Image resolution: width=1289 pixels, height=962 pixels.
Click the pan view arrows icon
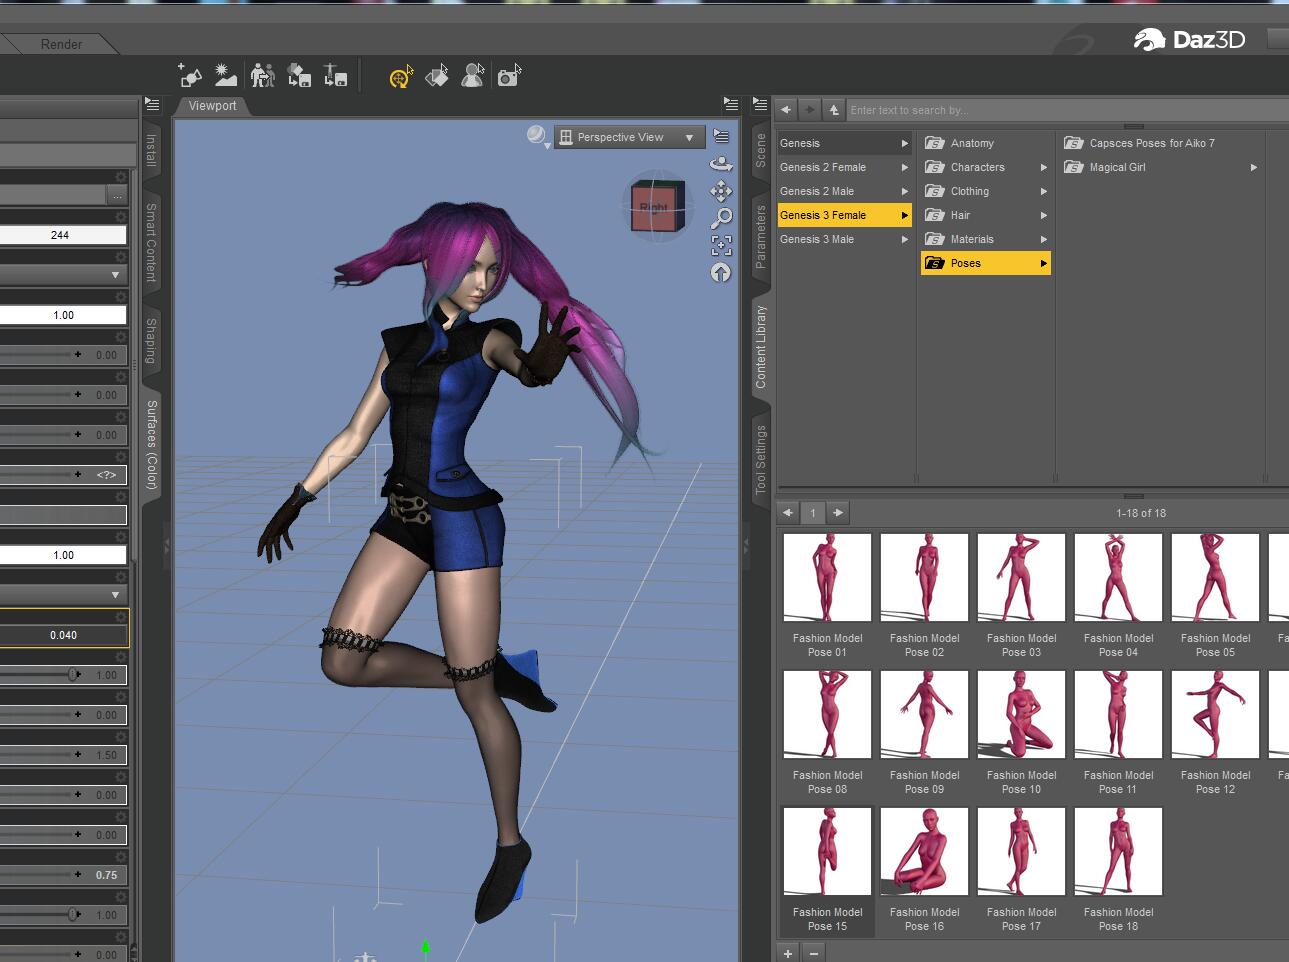tap(720, 191)
